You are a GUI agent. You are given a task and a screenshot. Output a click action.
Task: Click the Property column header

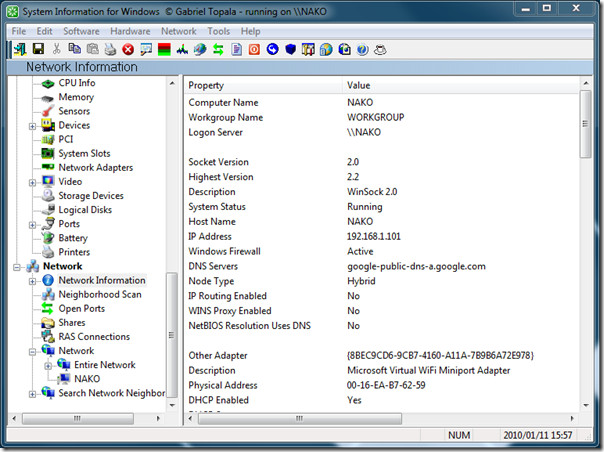pyautogui.click(x=263, y=86)
